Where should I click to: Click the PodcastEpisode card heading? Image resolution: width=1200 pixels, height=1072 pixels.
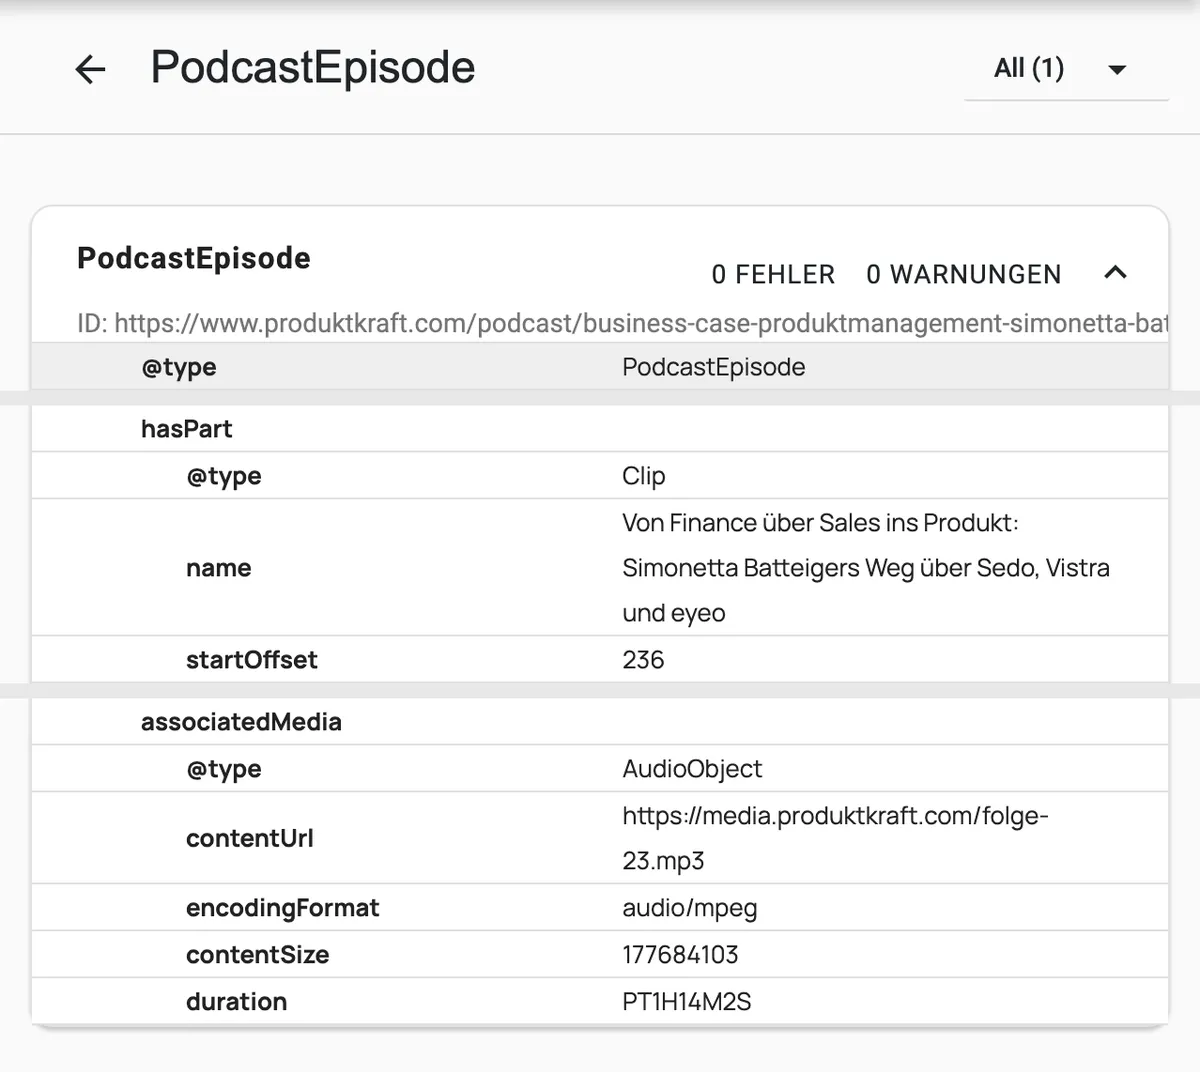click(x=194, y=258)
